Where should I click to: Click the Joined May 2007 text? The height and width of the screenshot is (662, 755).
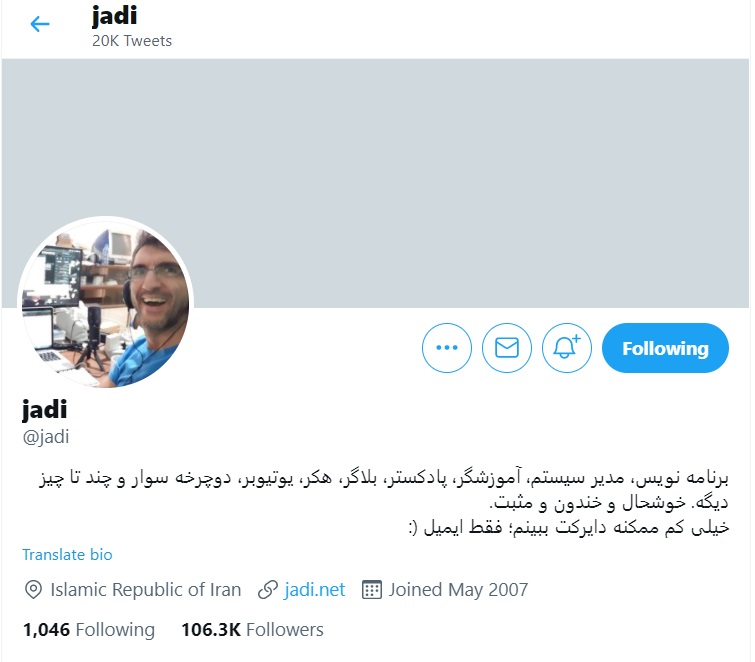458,590
